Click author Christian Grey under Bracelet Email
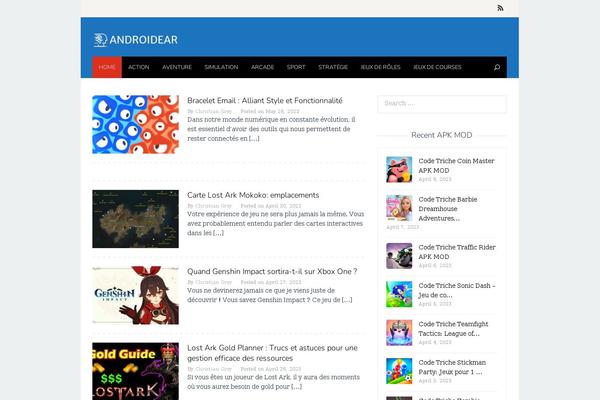 pos(214,111)
